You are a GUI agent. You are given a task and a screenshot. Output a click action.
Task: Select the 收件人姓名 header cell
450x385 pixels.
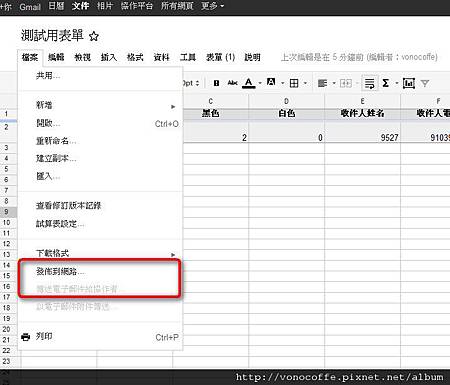point(362,113)
